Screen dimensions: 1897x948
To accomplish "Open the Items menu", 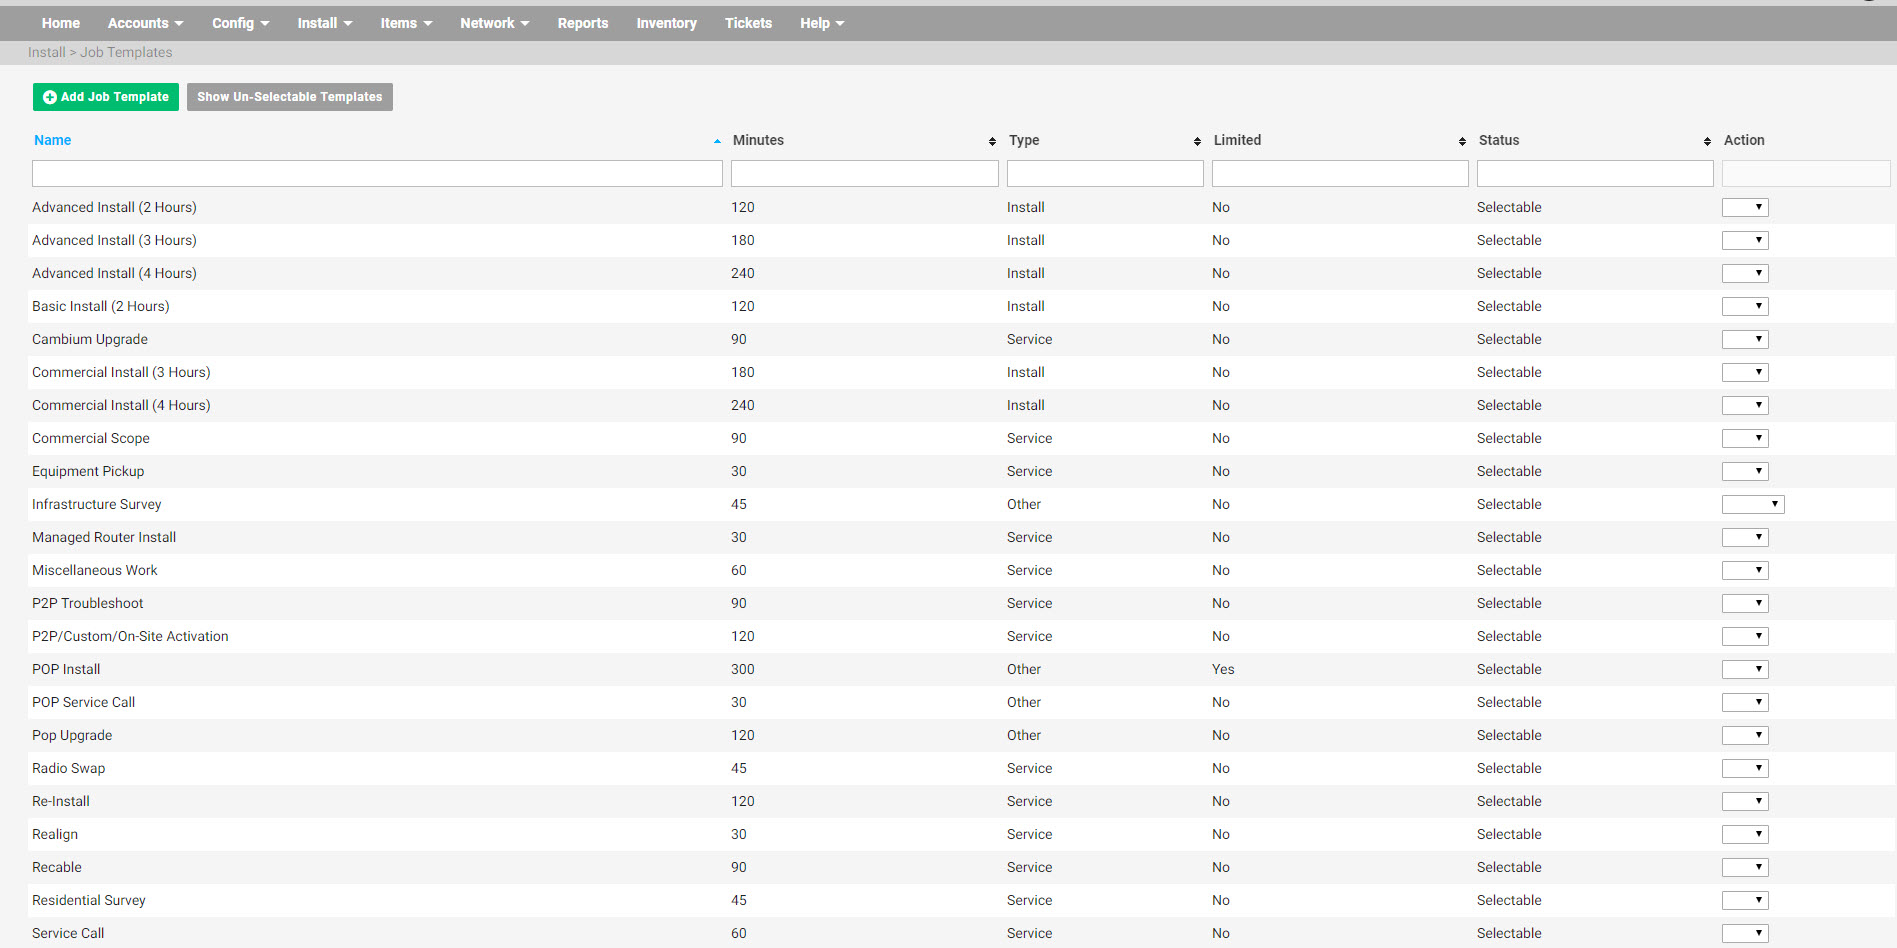I will 406,23.
